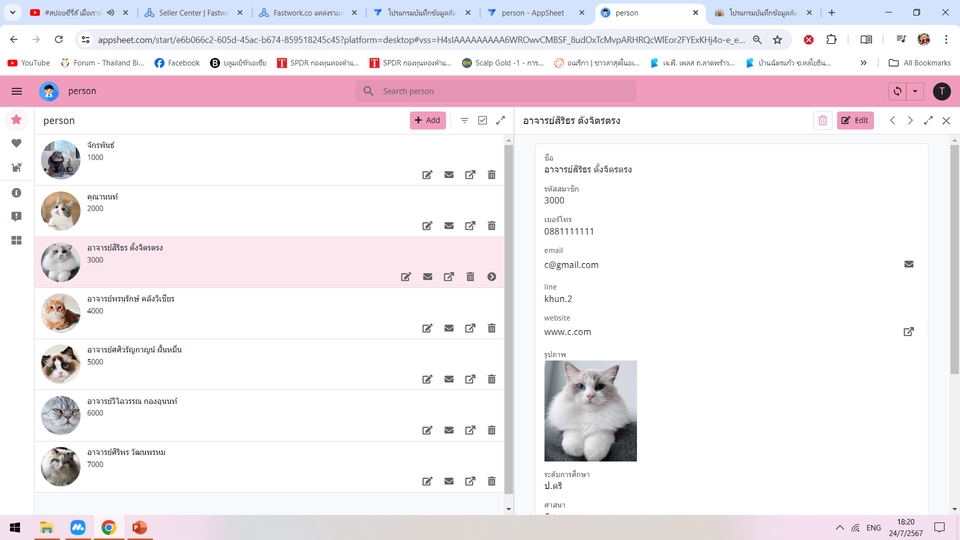The width and height of the screenshot is (960, 540).
Task: Delete the 7000 row via its trash icon
Action: [492, 481]
